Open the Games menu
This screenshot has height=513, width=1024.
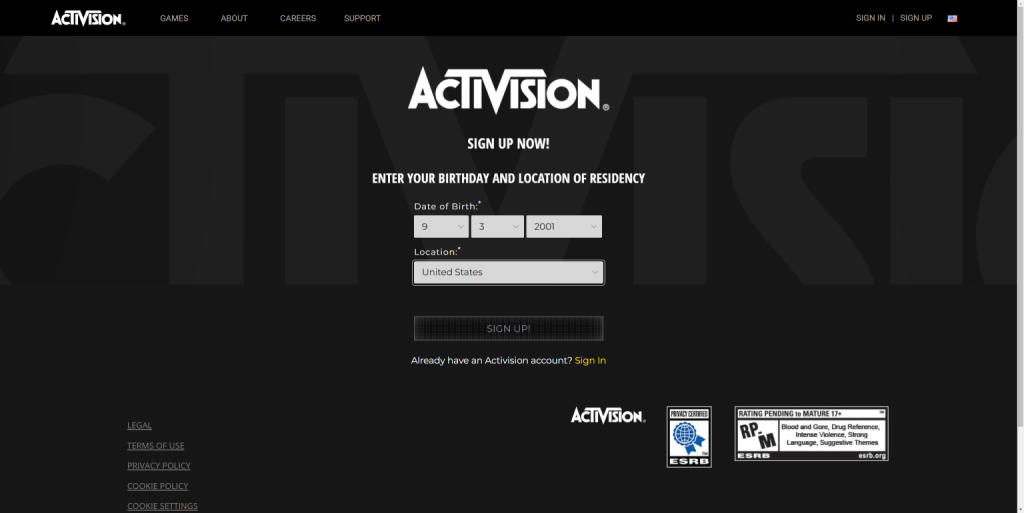(x=174, y=18)
